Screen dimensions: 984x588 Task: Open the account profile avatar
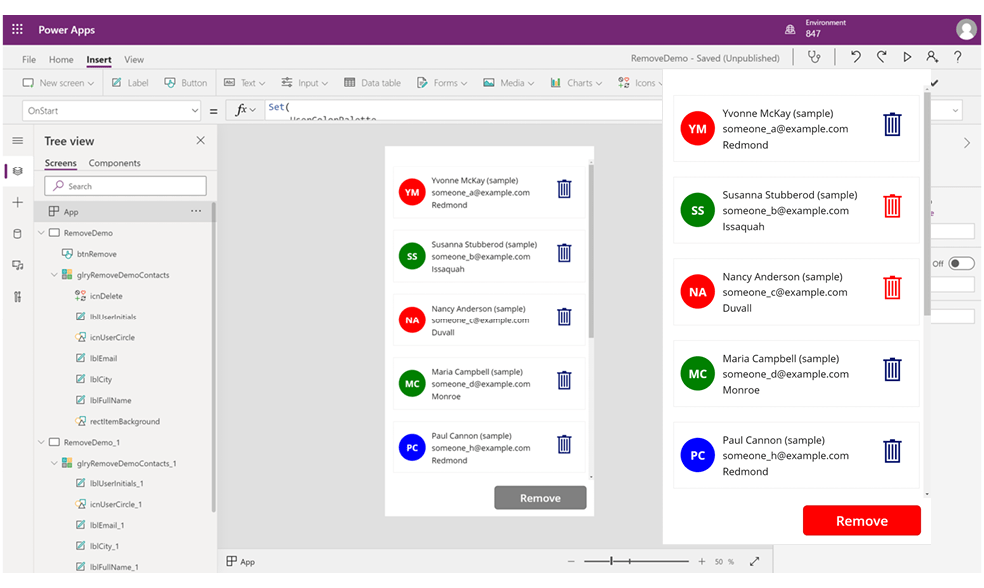[x=966, y=29]
